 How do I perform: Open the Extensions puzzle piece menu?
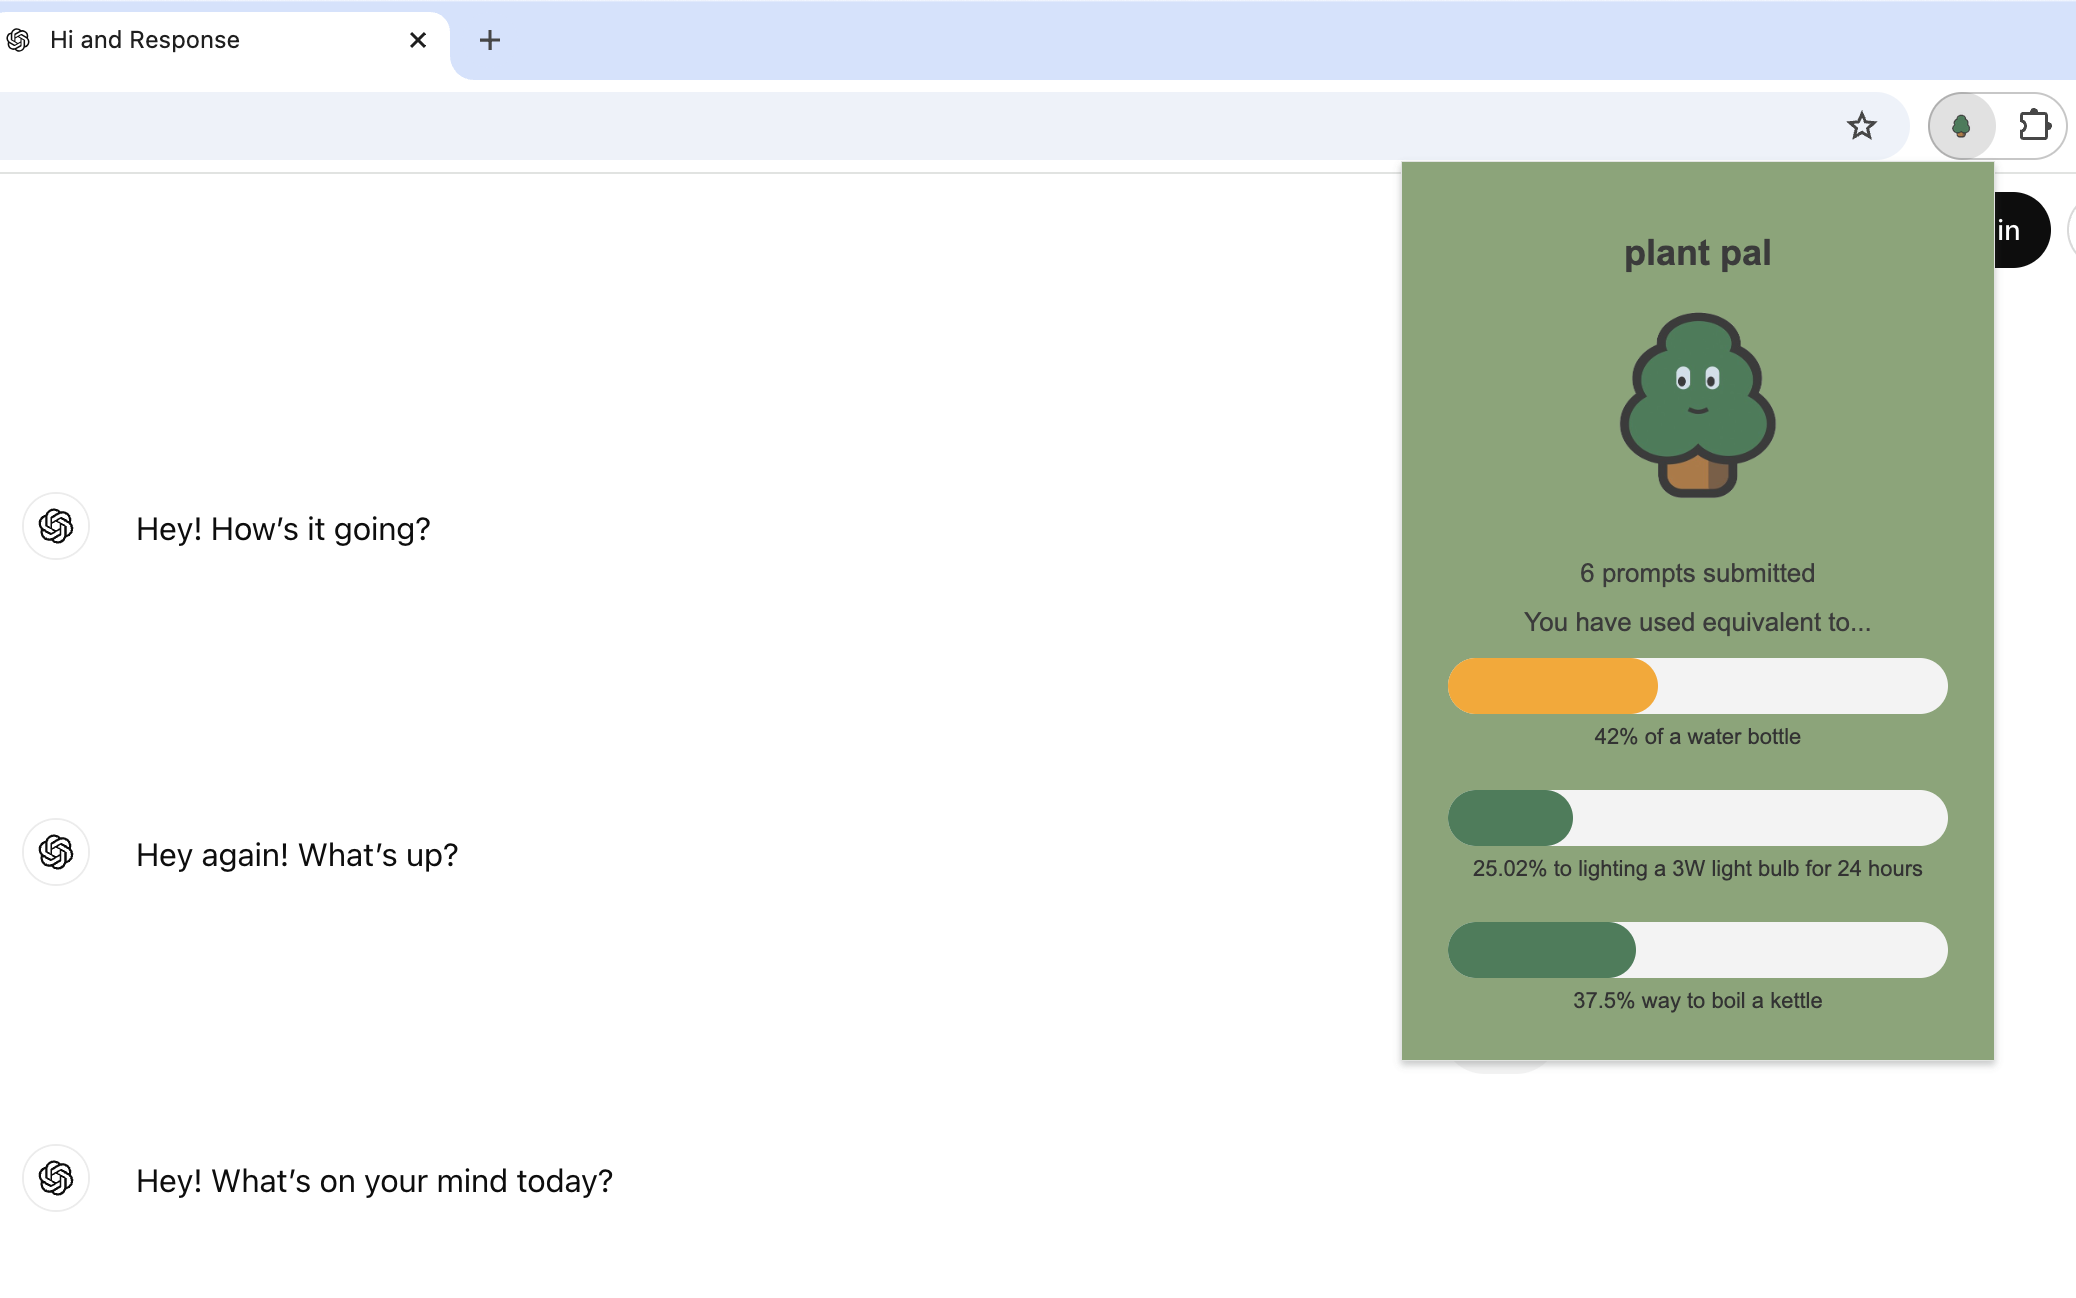(x=2034, y=126)
